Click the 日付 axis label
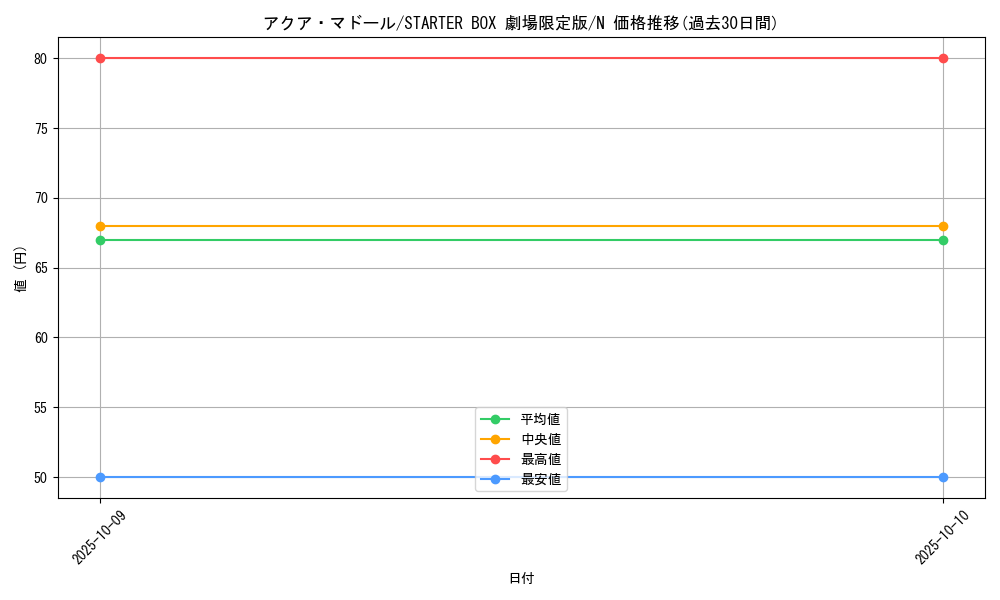This screenshot has height=600, width=1000. pyautogui.click(x=521, y=578)
